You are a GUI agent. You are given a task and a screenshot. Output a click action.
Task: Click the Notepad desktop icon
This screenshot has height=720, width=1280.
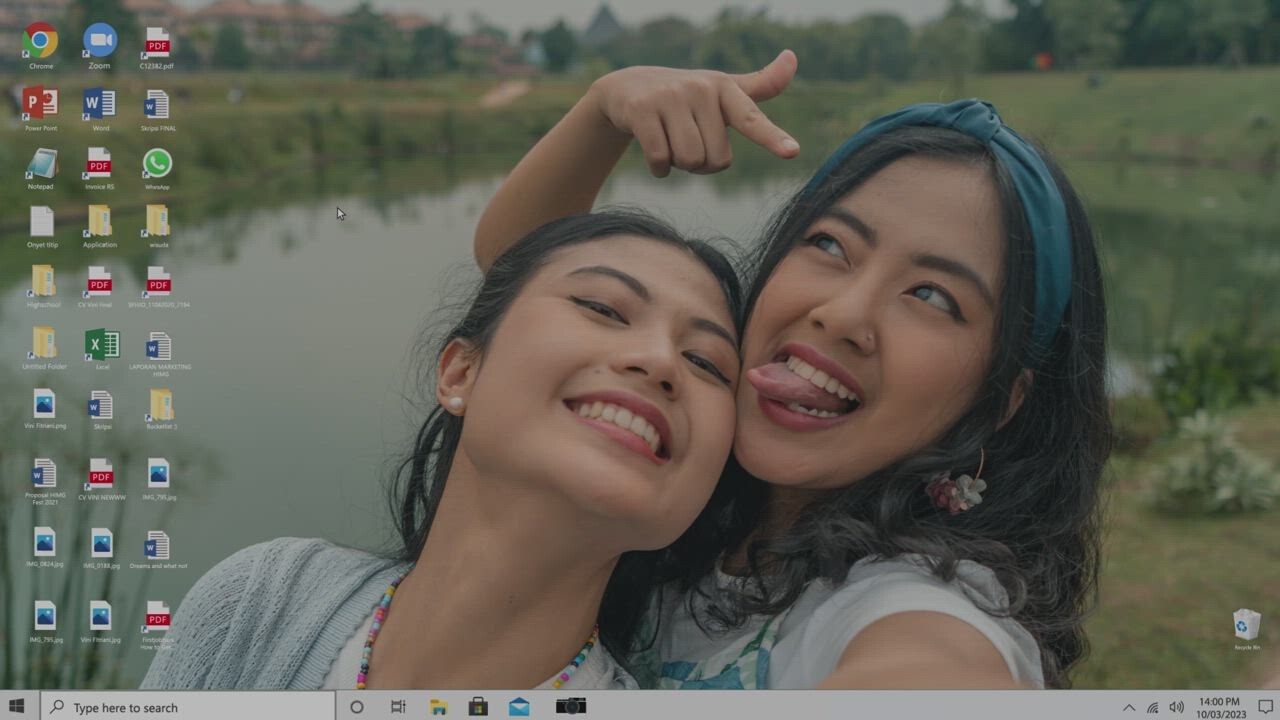click(x=41, y=164)
